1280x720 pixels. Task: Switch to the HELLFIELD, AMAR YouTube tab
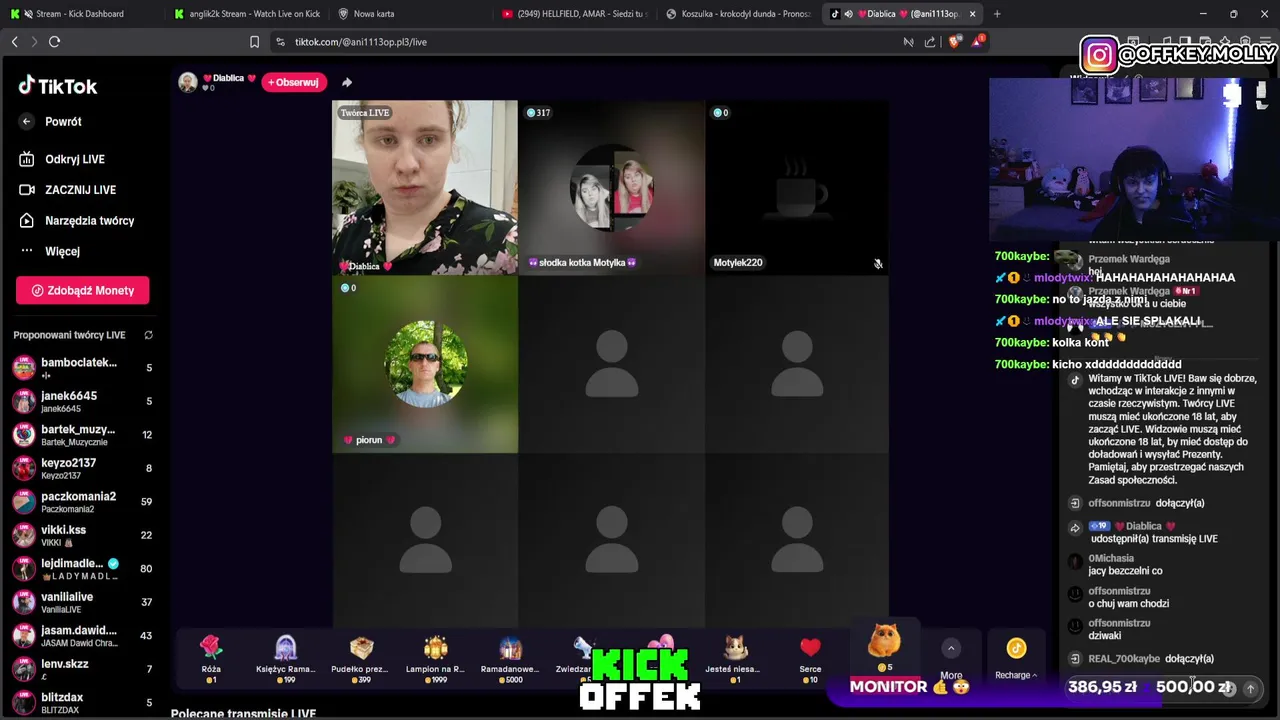575,14
